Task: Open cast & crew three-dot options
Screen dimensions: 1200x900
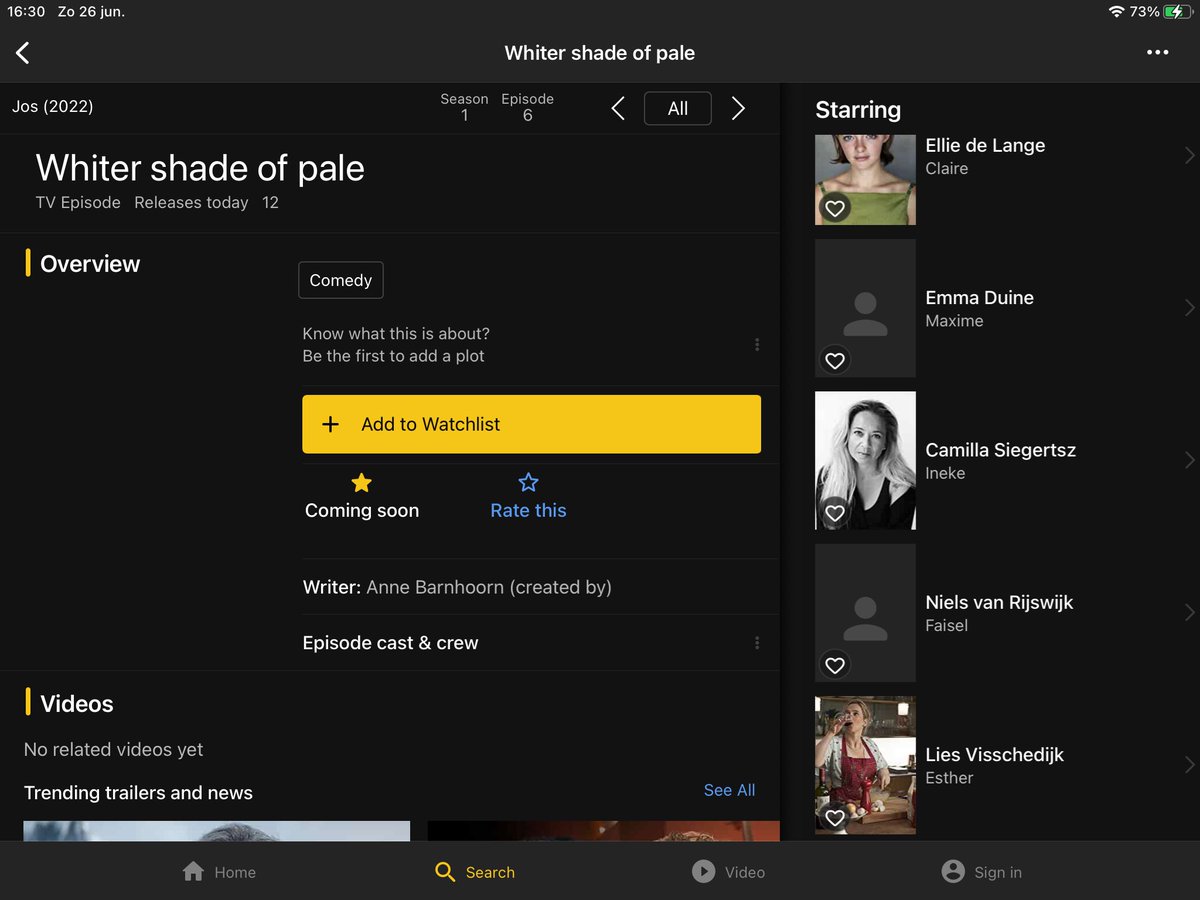Action: [x=757, y=643]
